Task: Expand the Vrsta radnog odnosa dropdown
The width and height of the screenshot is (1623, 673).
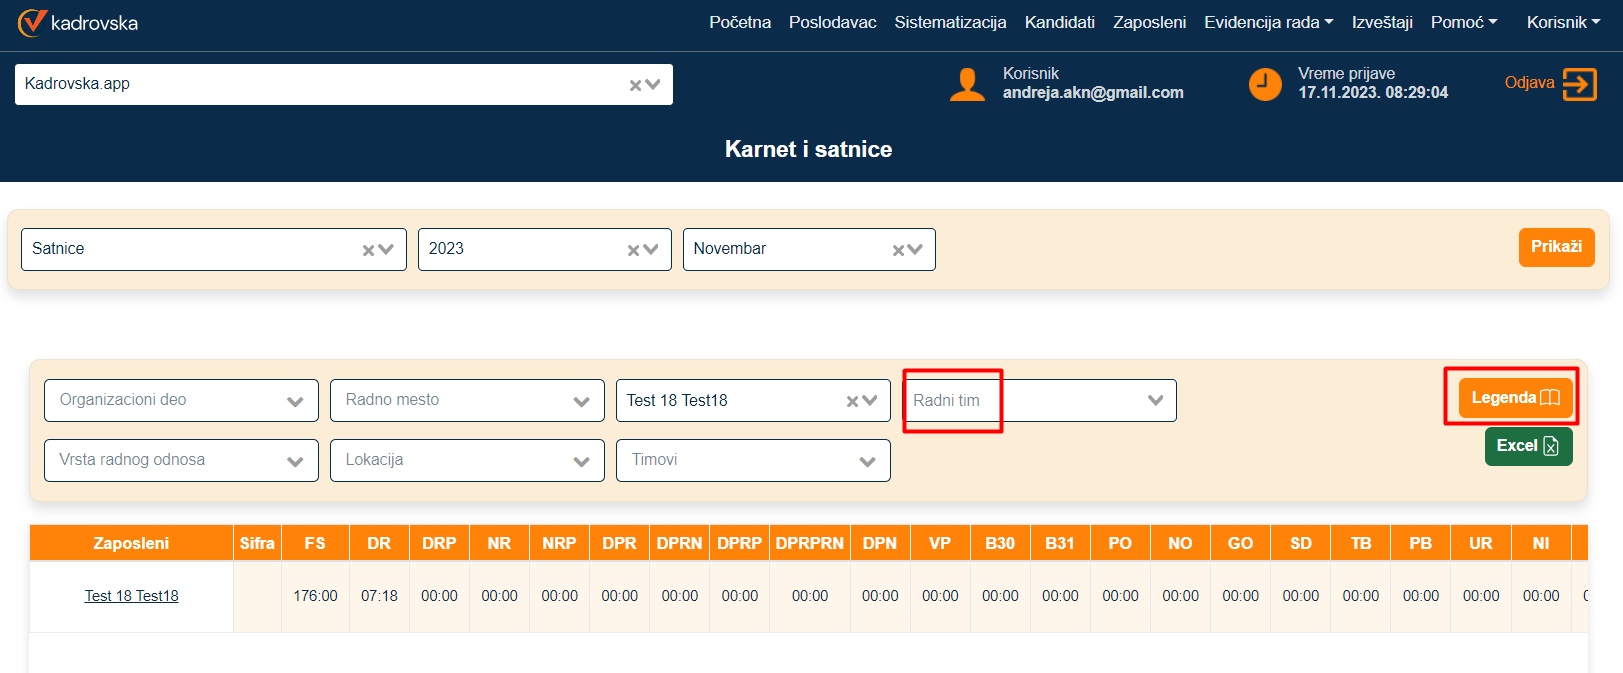Action: click(295, 461)
